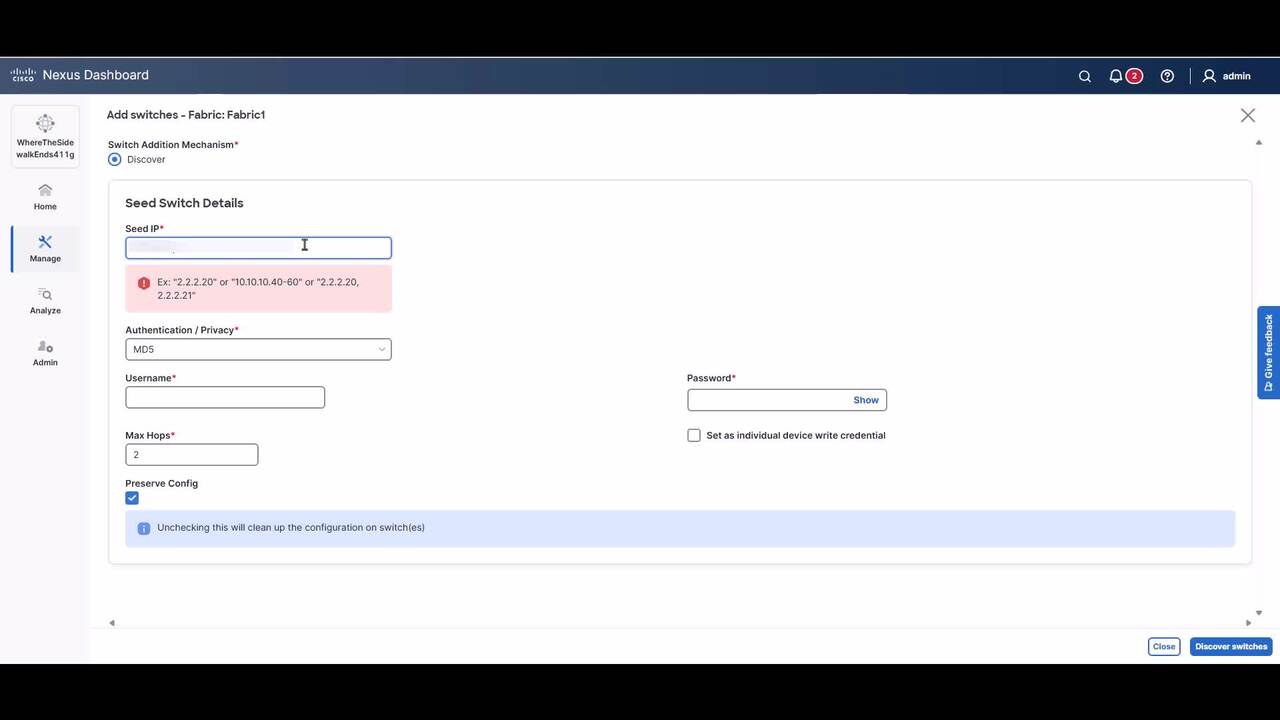The height and width of the screenshot is (720, 1280).
Task: Expand the Authentication / Privacy MD5 dropdown
Action: (x=258, y=349)
